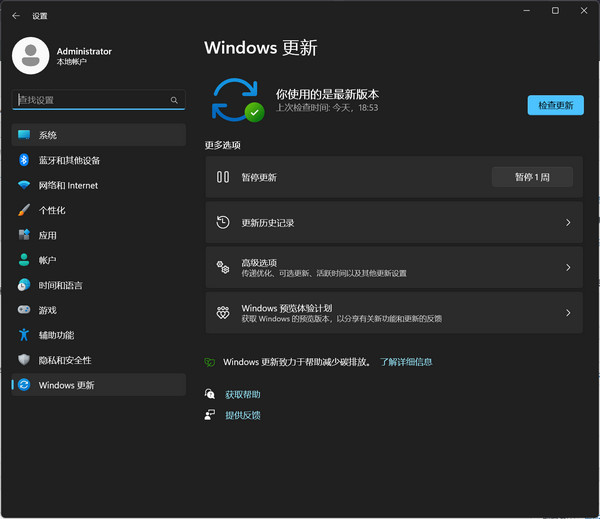Focus the 查找设置 search box
Viewport: 600px width, 519px height.
[90, 100]
